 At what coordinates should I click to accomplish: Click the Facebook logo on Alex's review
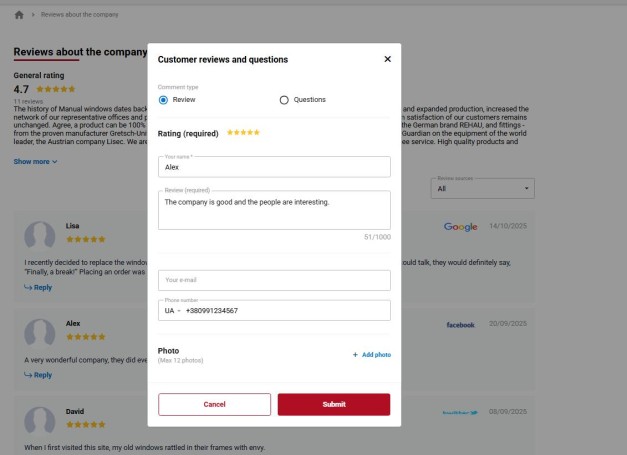(460, 325)
